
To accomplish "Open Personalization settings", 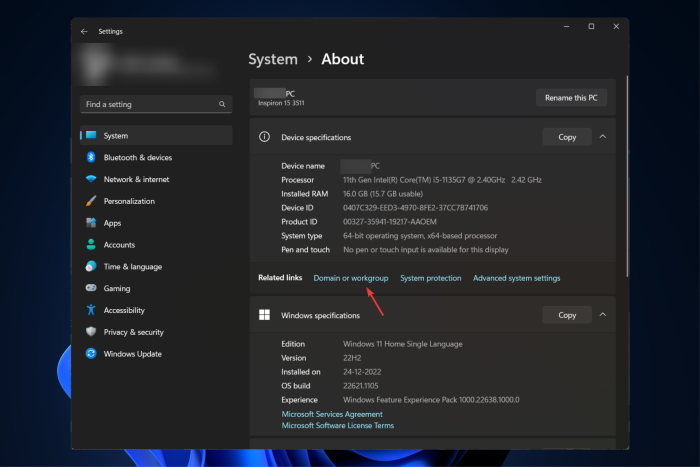I will click(x=156, y=201).
